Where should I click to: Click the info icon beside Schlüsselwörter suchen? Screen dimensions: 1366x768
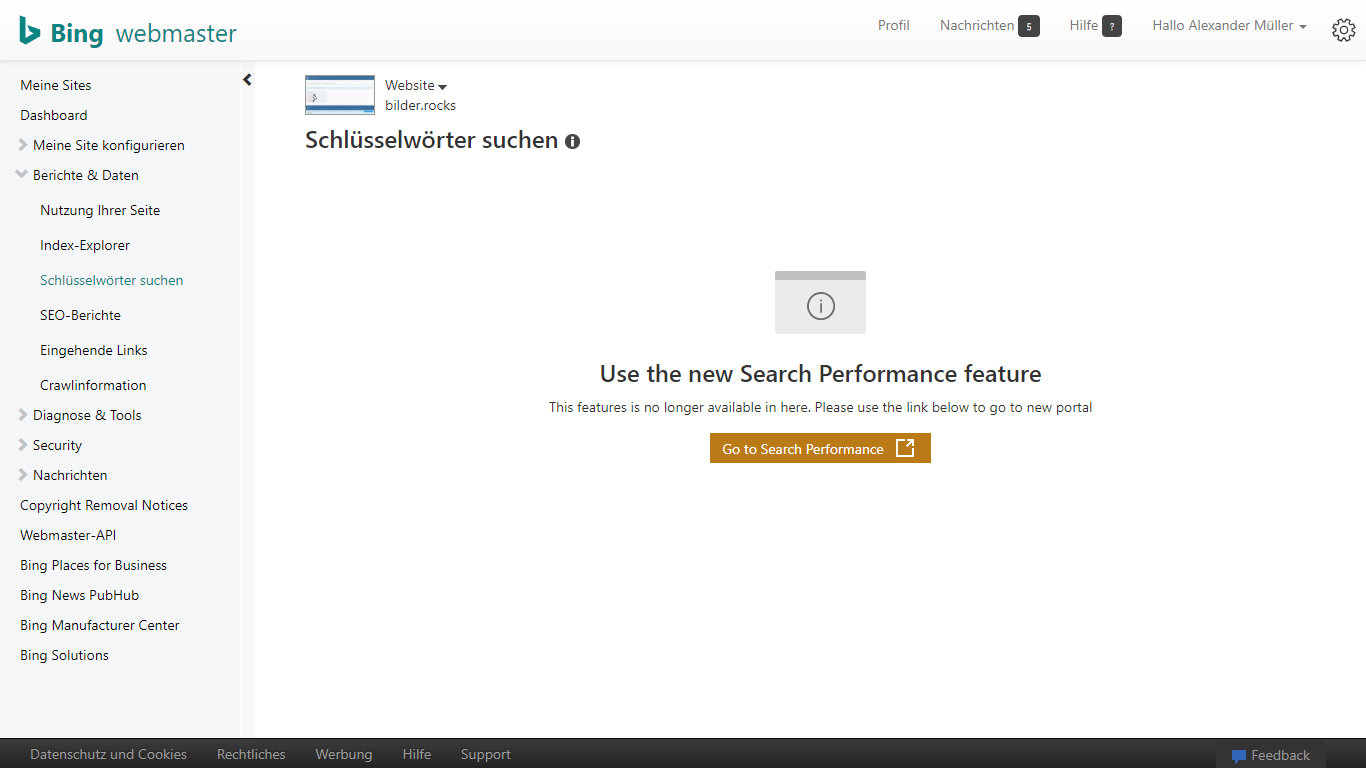(572, 142)
